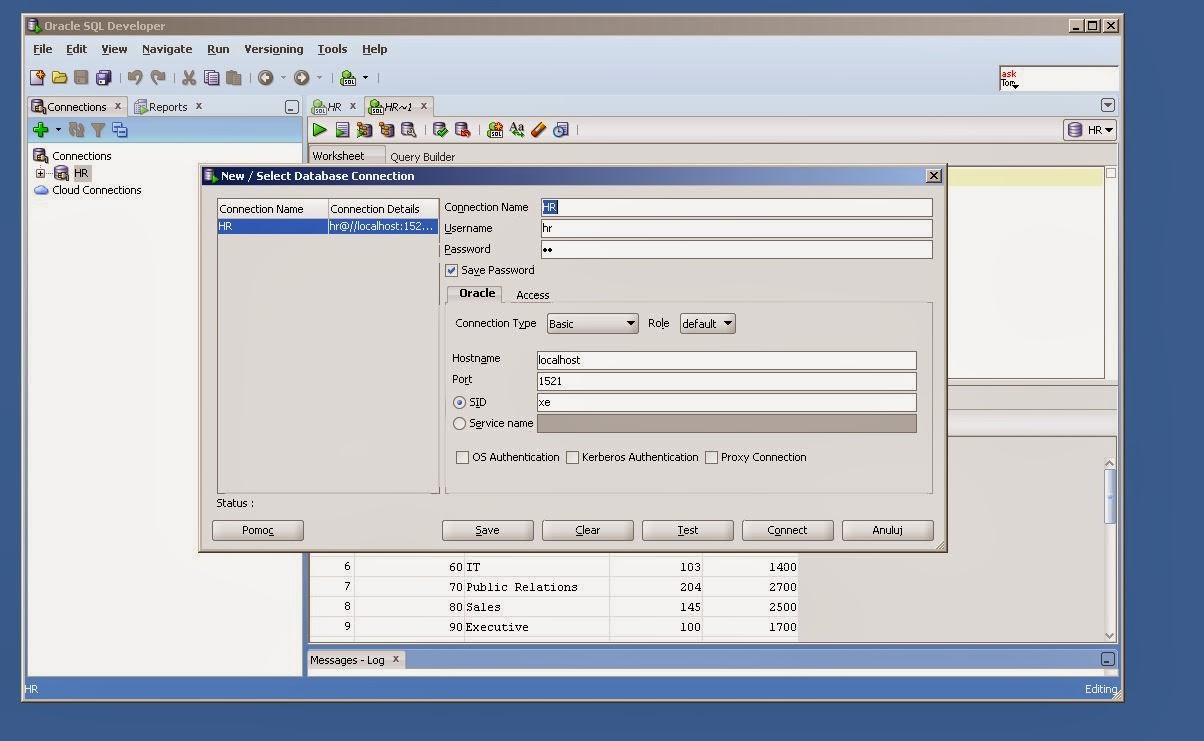Expand the HR connection tree node
Screen dimensions: 1204x741
tap(40, 174)
